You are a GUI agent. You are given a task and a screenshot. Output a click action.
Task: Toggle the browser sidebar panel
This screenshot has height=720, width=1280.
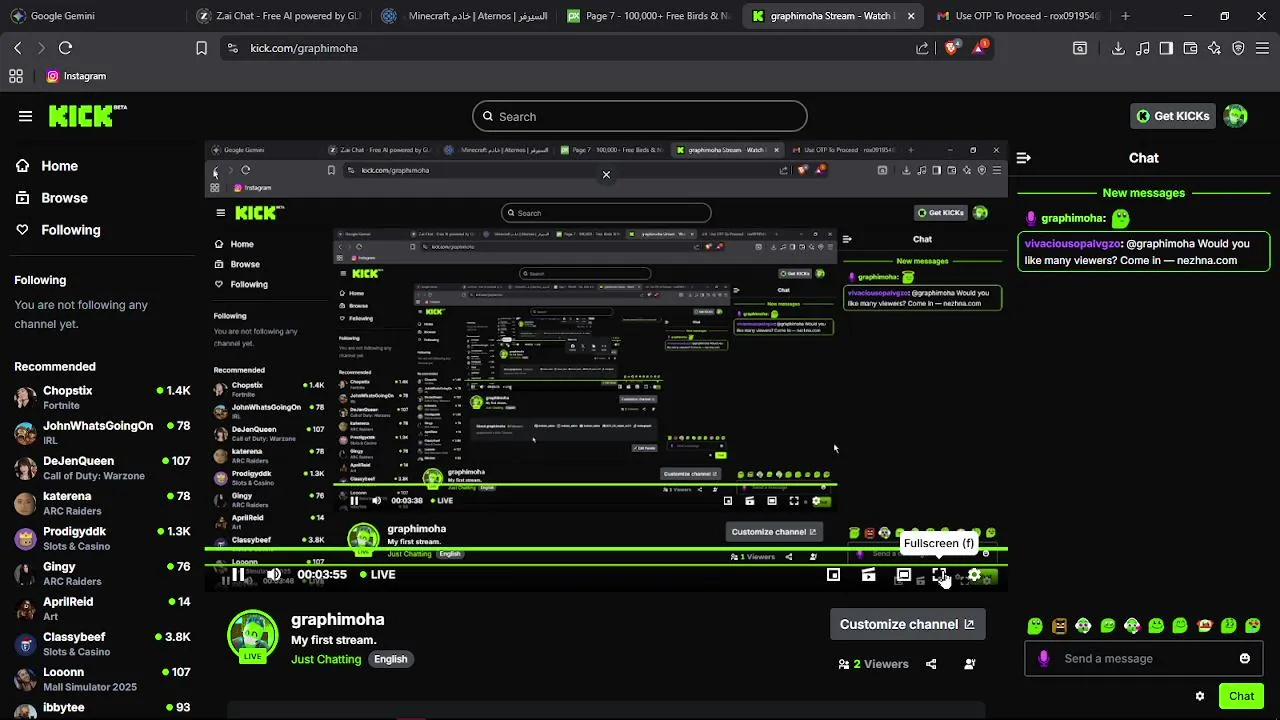coord(1166,48)
